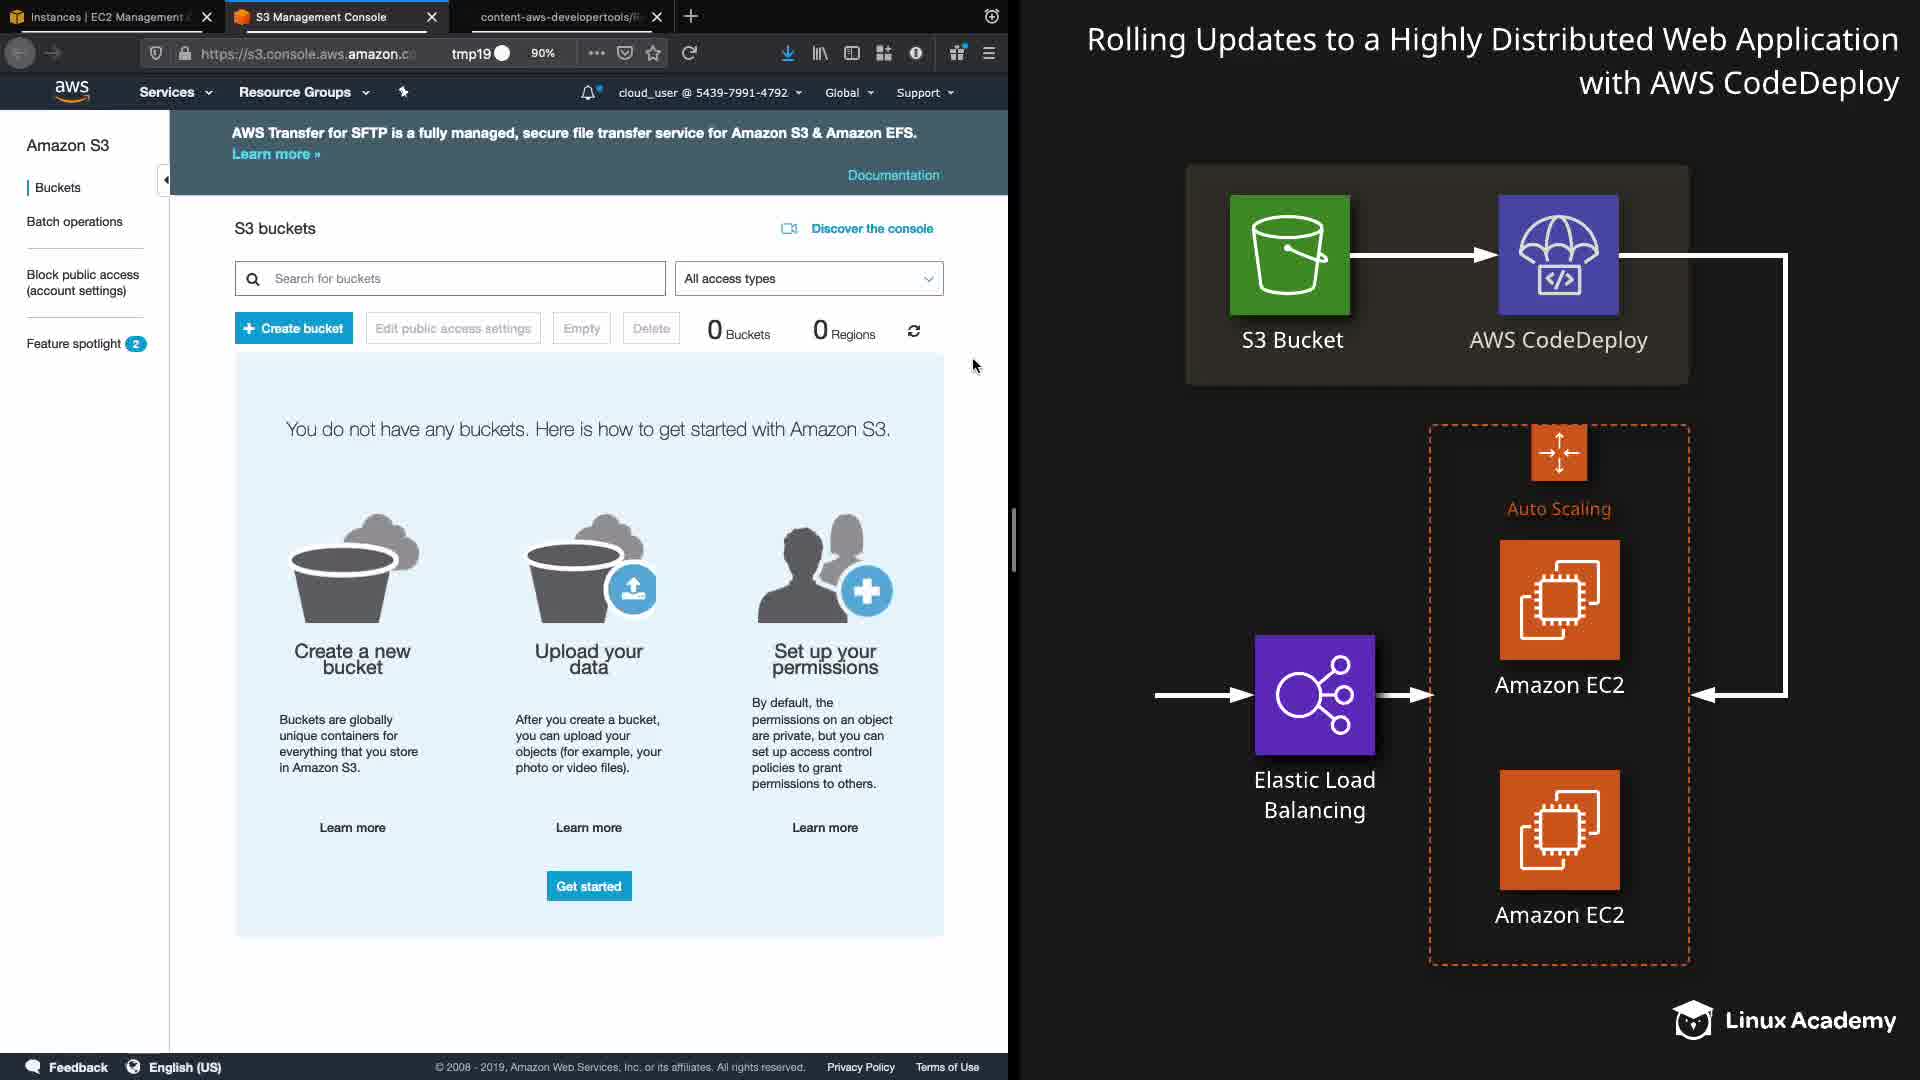Select Batch operations in sidebar

[x=74, y=222]
